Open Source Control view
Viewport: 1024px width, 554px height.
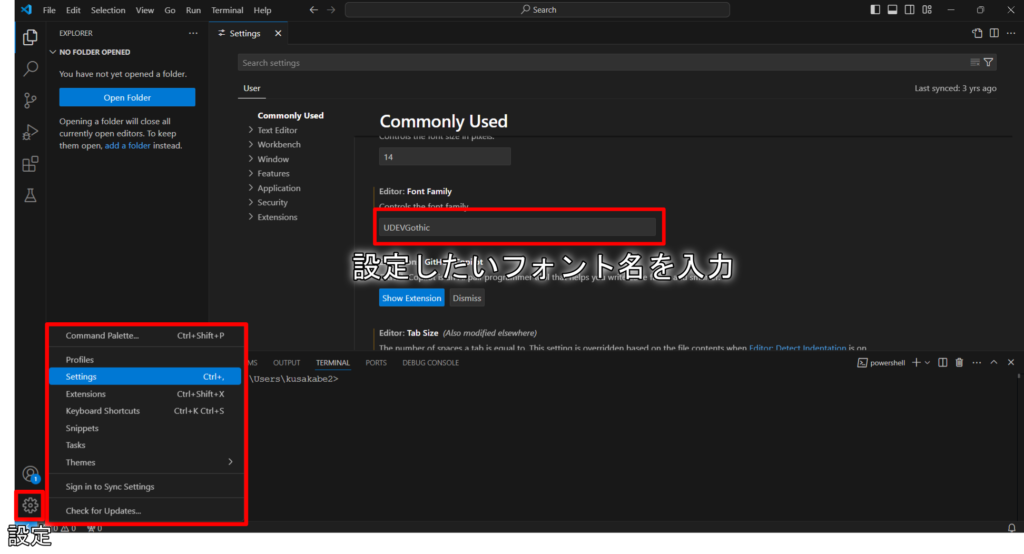(x=30, y=100)
